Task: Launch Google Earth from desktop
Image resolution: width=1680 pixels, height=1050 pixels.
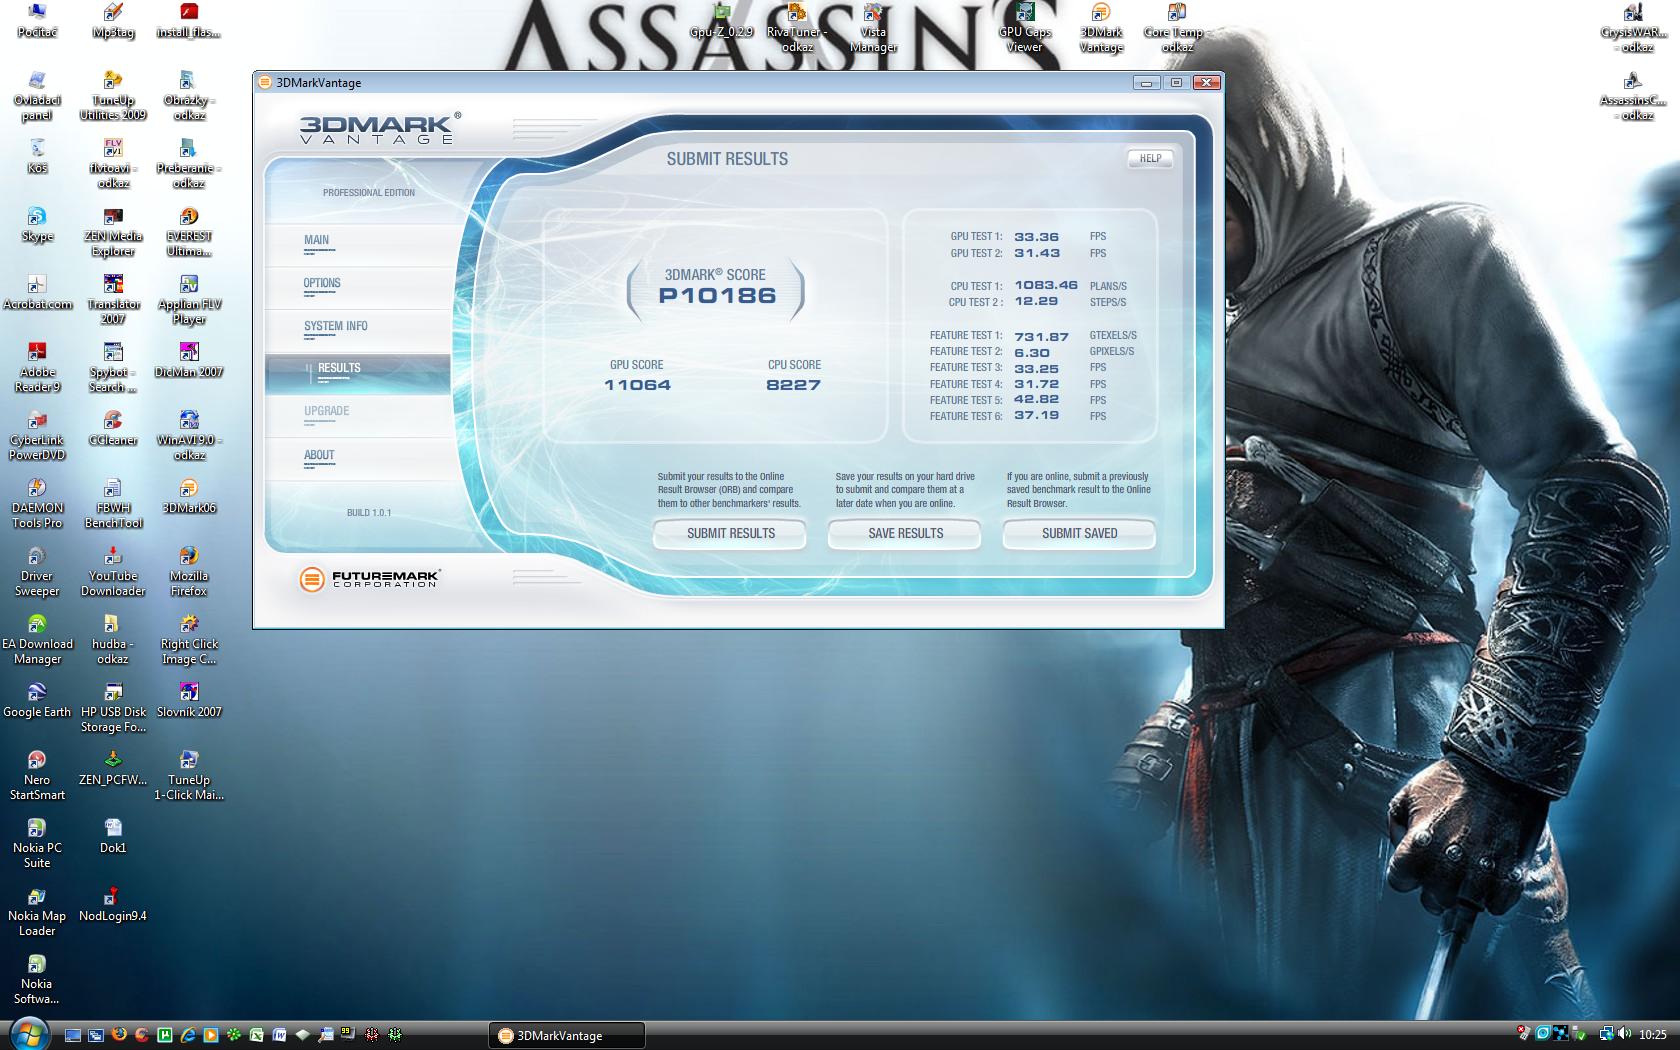Action: click(37, 701)
